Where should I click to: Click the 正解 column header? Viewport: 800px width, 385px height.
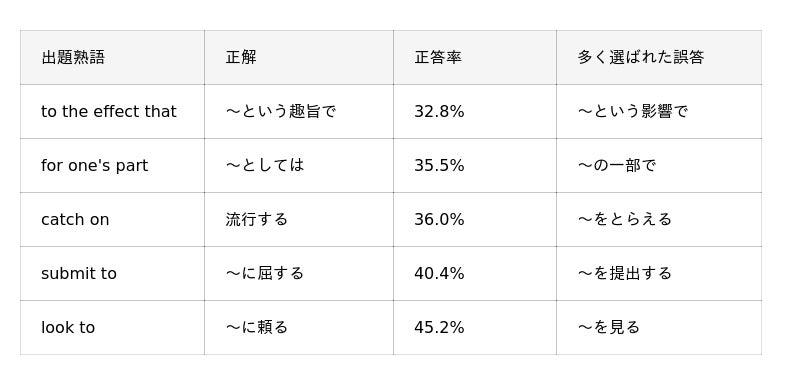point(299,57)
